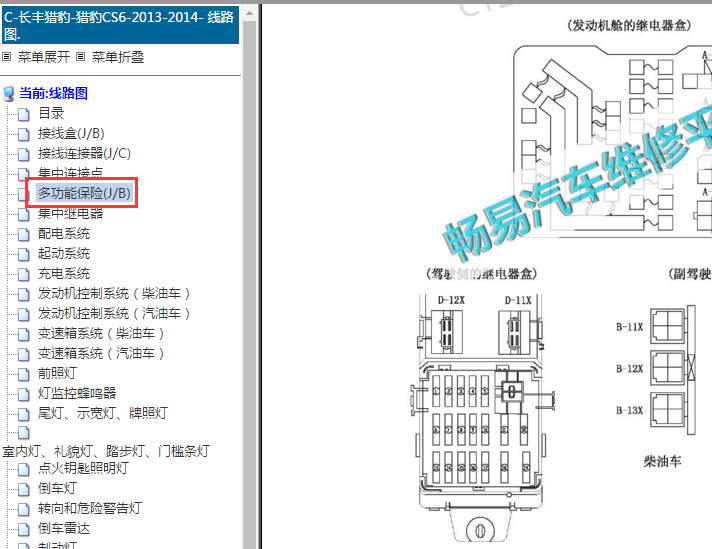The height and width of the screenshot is (549, 712).
Task: Open 发动机控制系统（汽油车） entry
Action: pos(114,313)
